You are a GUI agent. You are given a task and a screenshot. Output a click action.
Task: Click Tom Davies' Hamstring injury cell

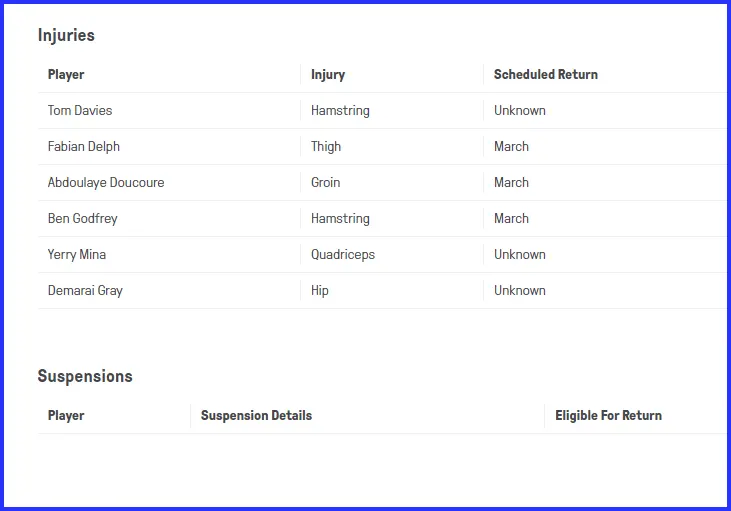(x=340, y=111)
